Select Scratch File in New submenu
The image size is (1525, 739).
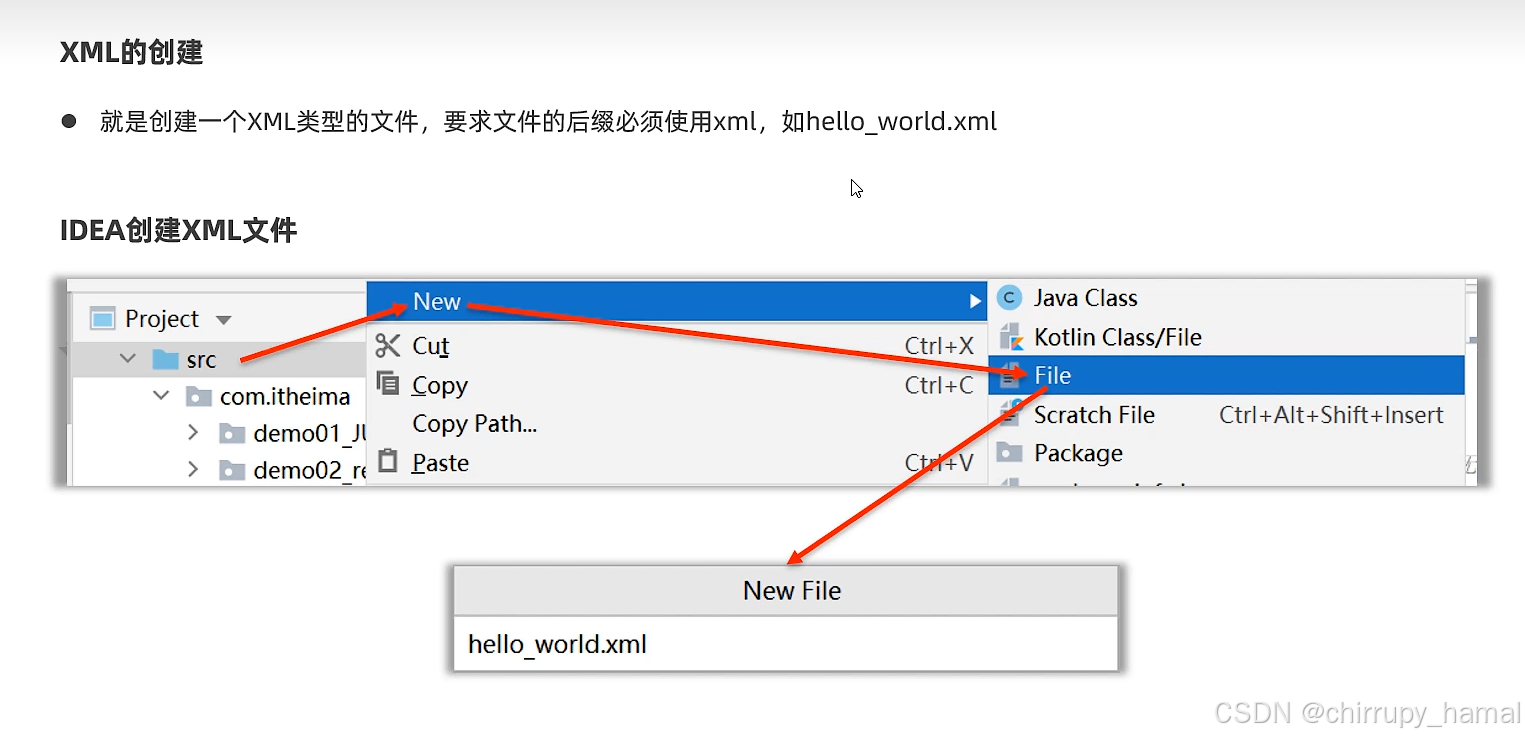pyautogui.click(x=1226, y=414)
